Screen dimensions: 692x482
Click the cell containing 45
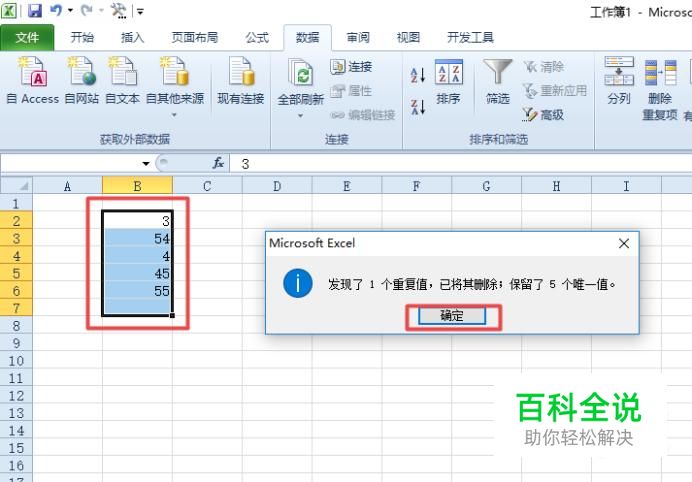coord(137,273)
